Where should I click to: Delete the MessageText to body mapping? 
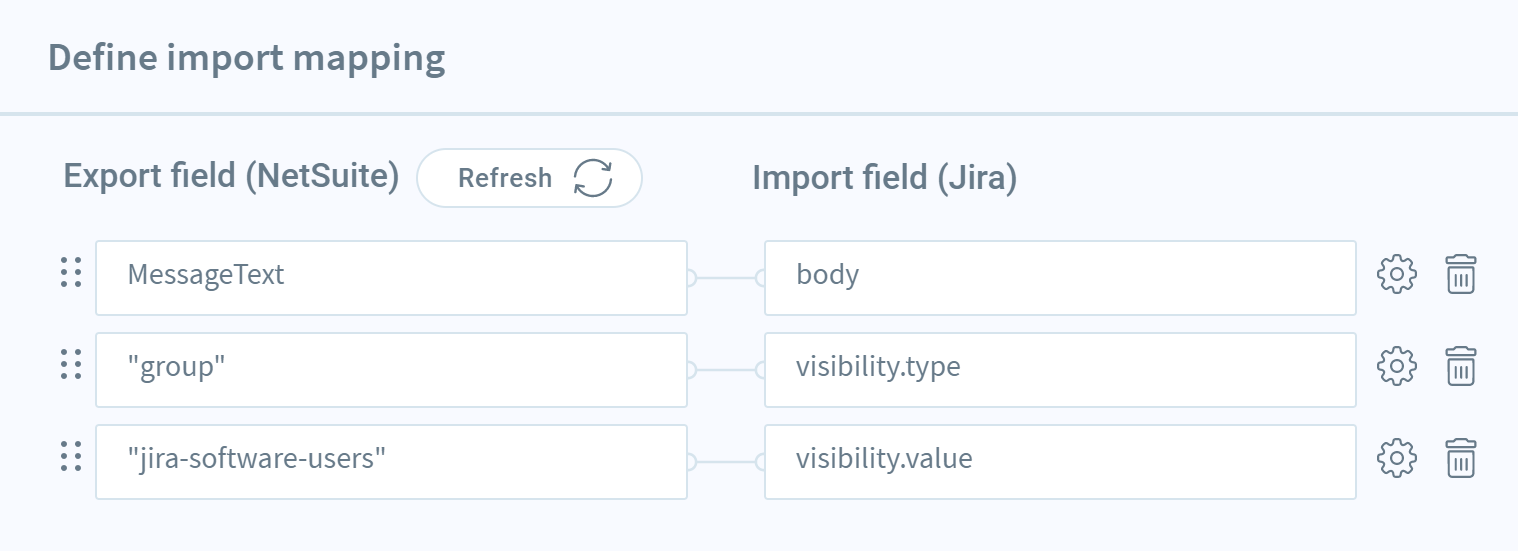1461,275
